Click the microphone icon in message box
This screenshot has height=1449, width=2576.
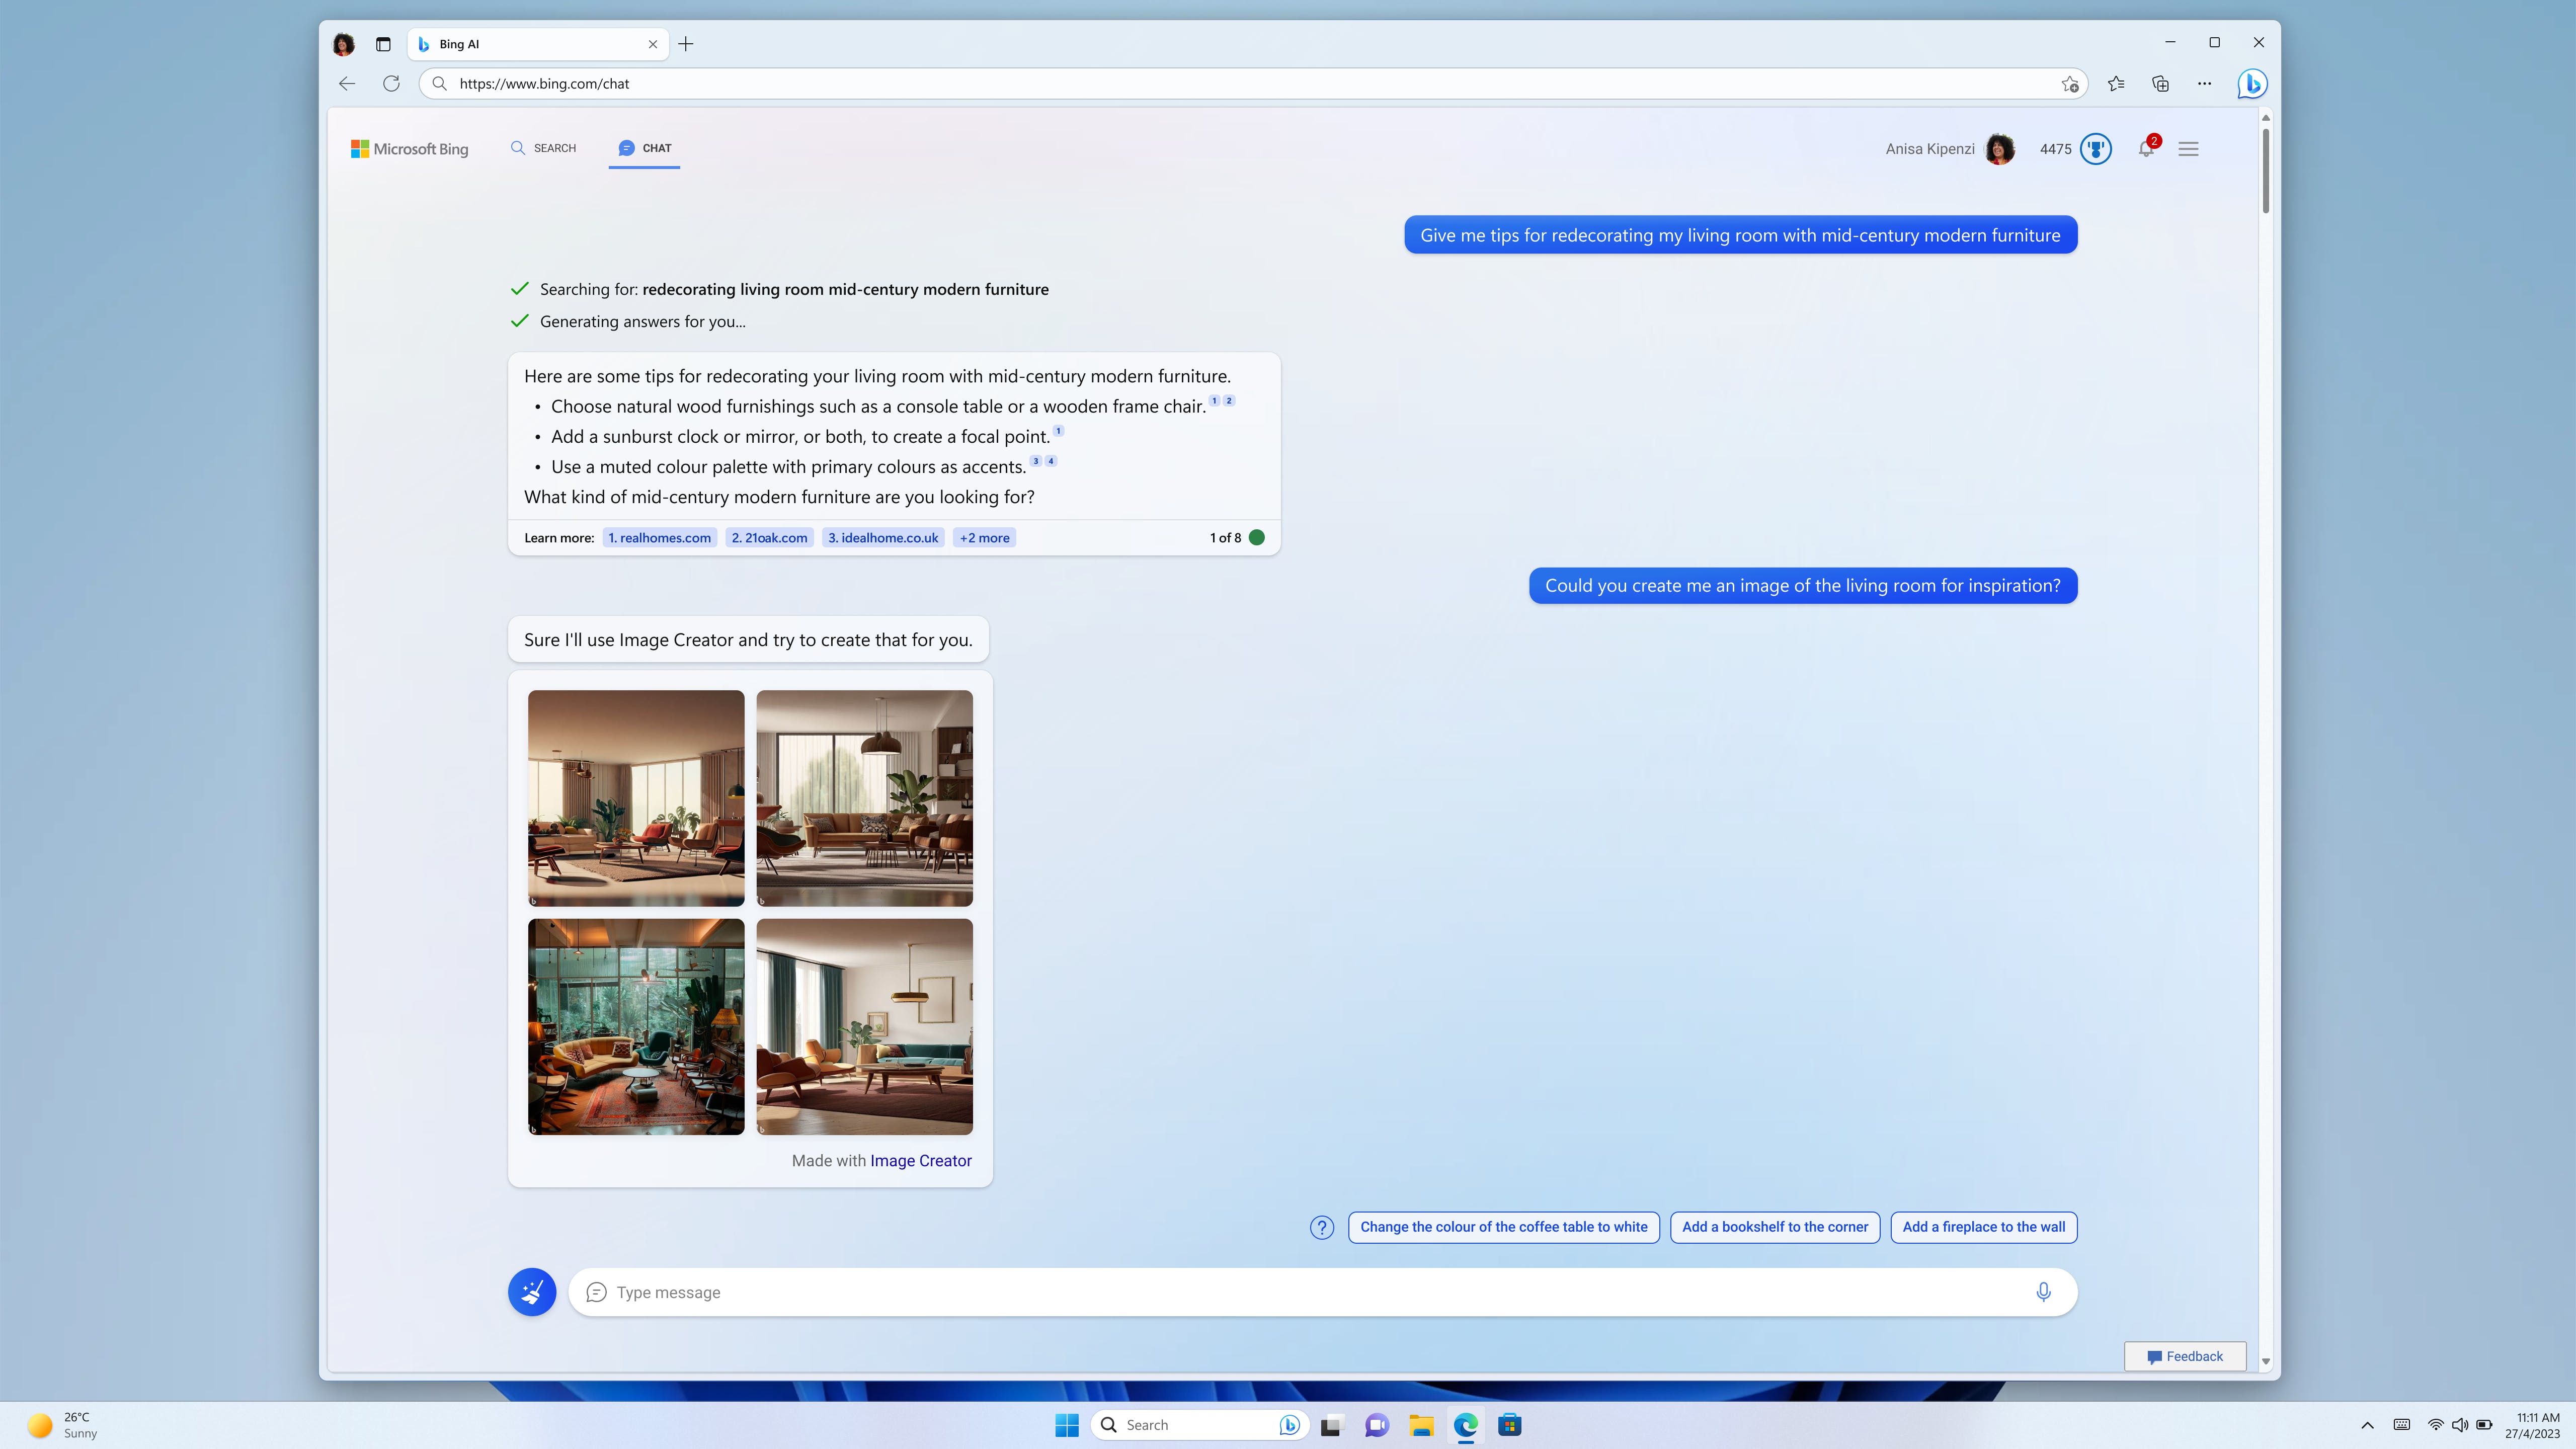[x=2044, y=1292]
